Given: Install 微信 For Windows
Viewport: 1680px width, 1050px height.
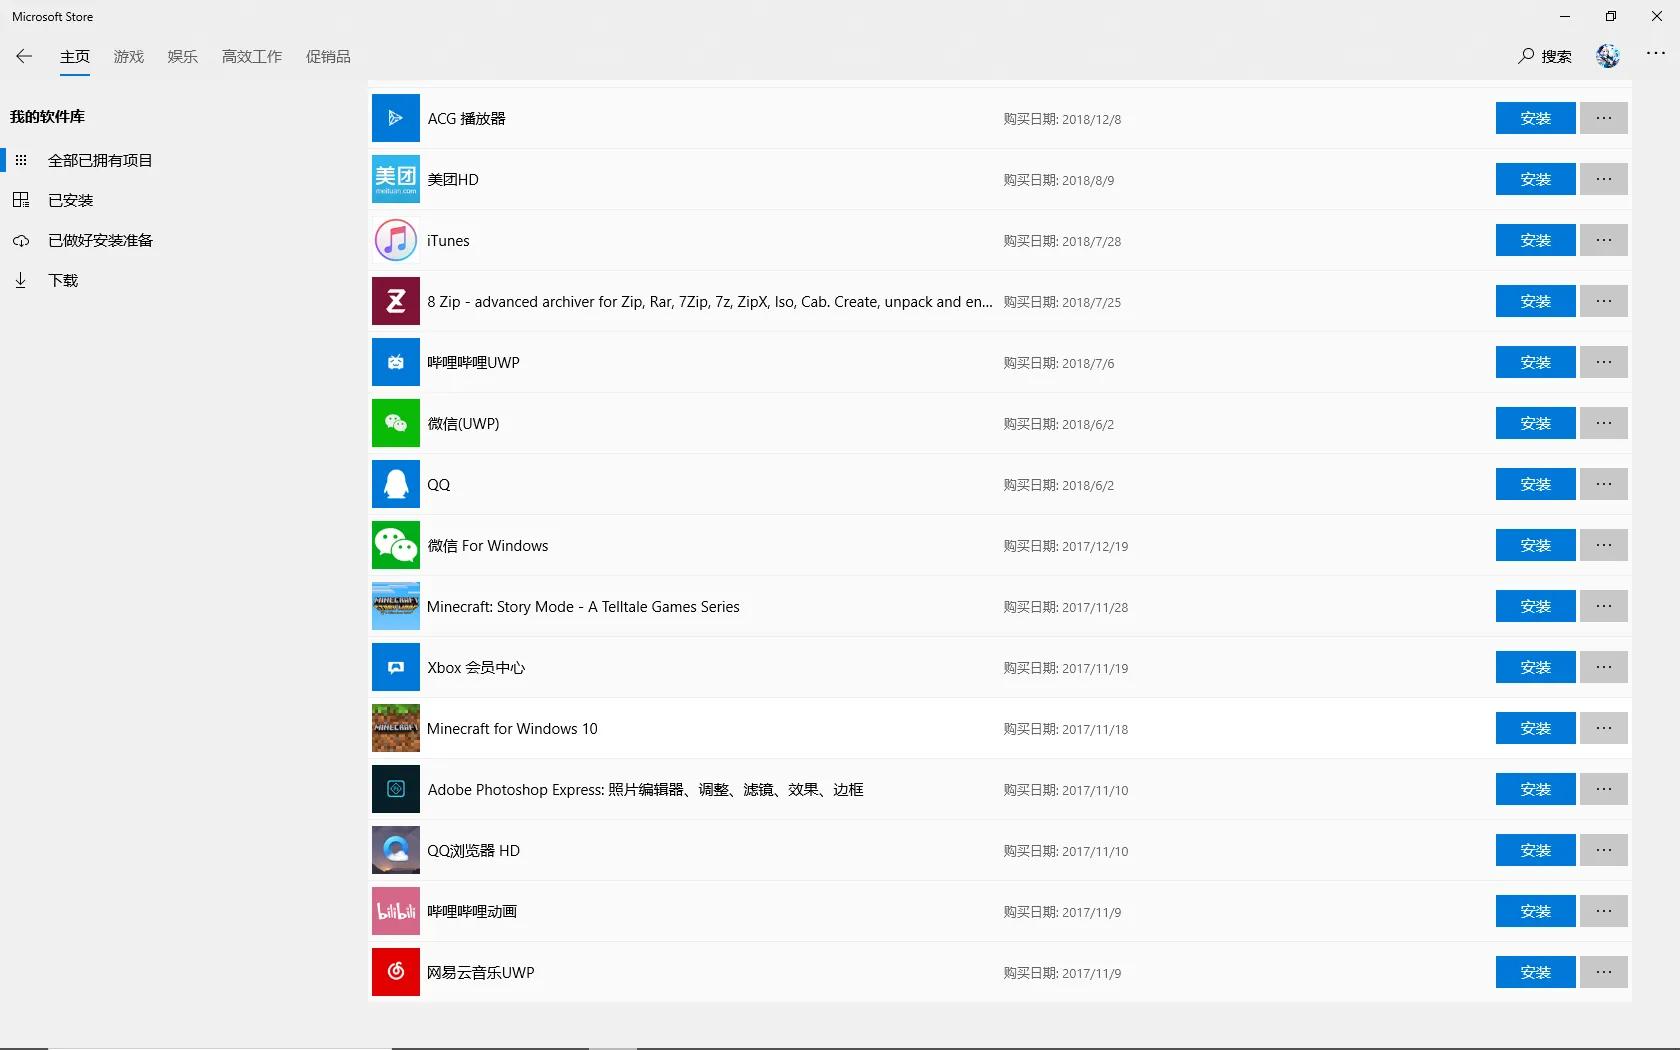Looking at the screenshot, I should (x=1536, y=545).
